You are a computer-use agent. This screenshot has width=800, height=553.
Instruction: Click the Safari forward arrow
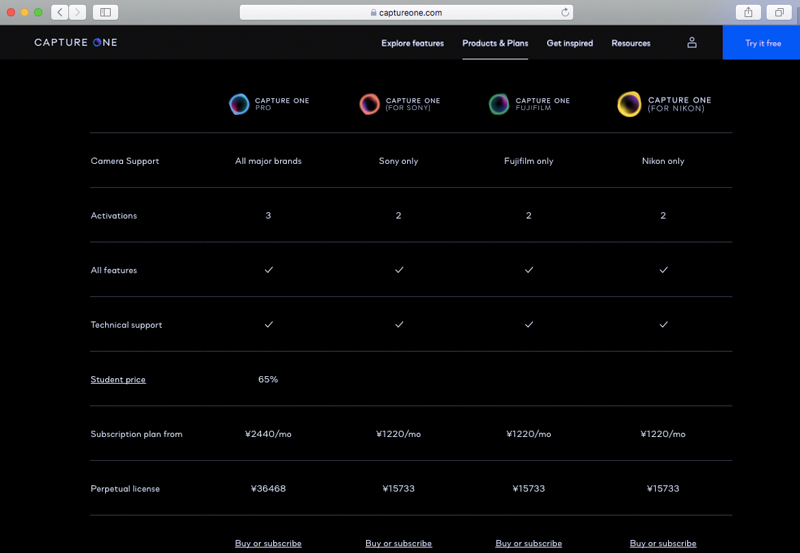click(77, 12)
